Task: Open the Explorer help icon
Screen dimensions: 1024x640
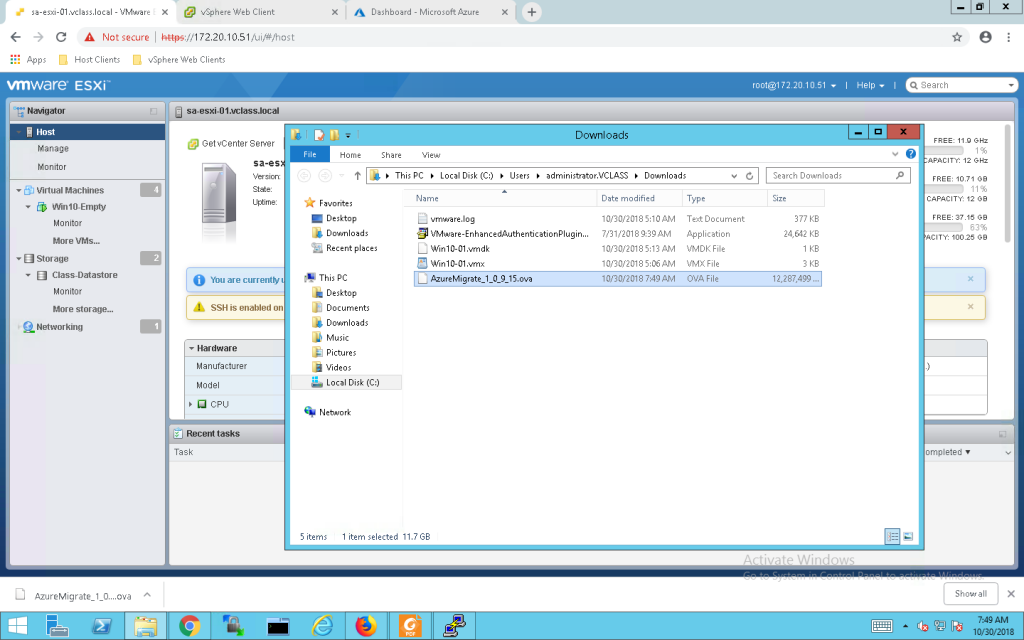Action: click(910, 154)
